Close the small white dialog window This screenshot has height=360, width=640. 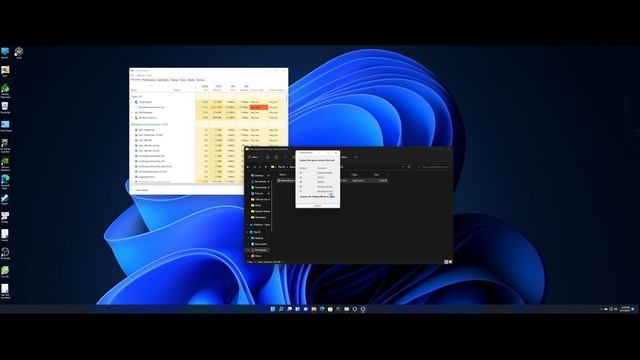(336, 153)
